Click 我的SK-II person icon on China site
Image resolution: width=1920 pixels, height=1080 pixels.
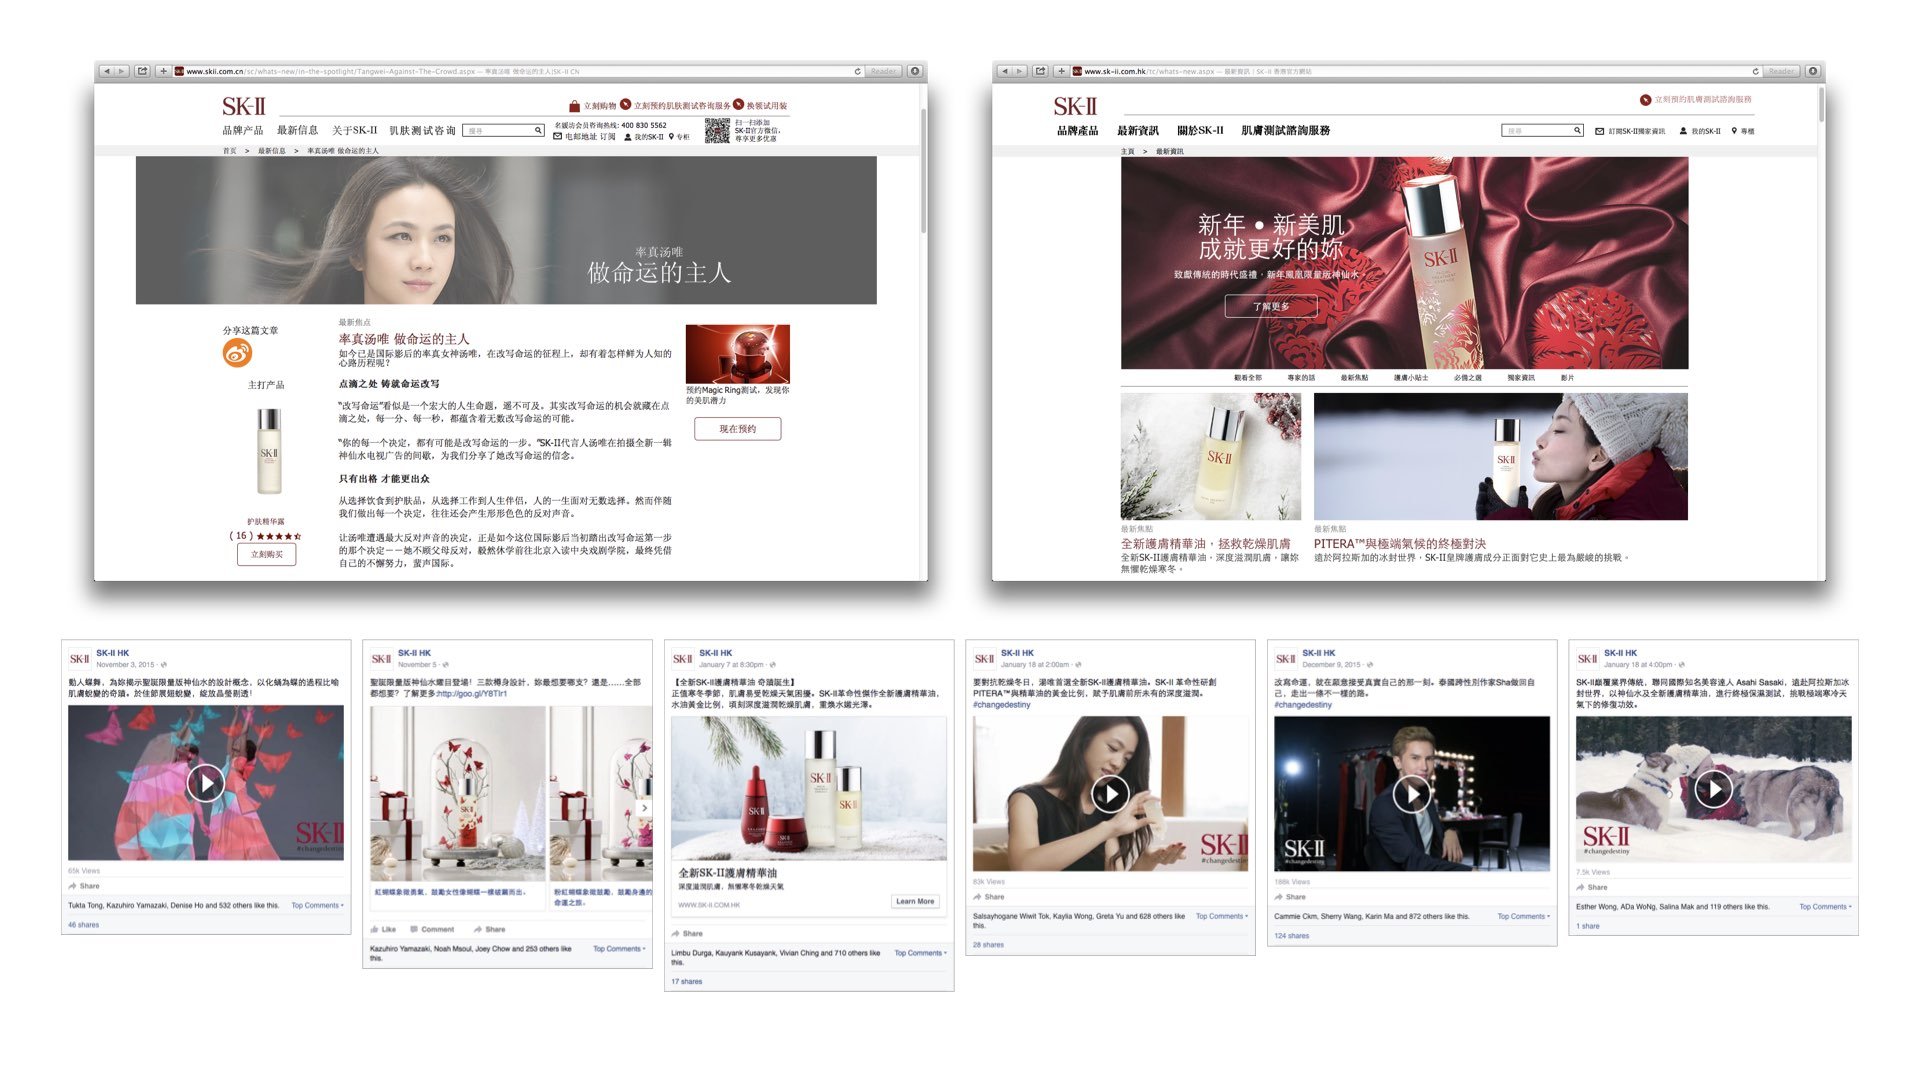627,137
